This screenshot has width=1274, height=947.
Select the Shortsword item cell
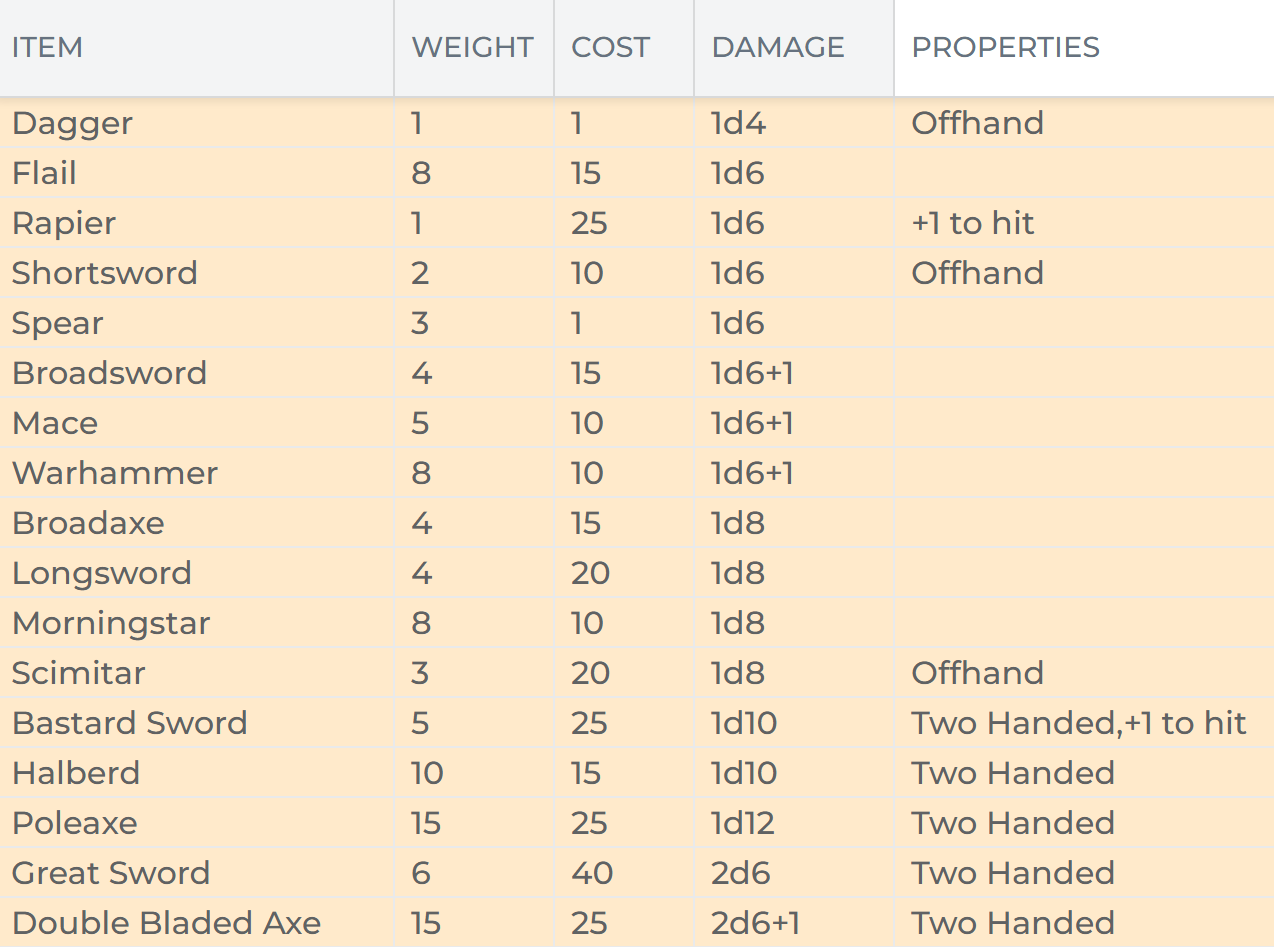click(x=105, y=273)
